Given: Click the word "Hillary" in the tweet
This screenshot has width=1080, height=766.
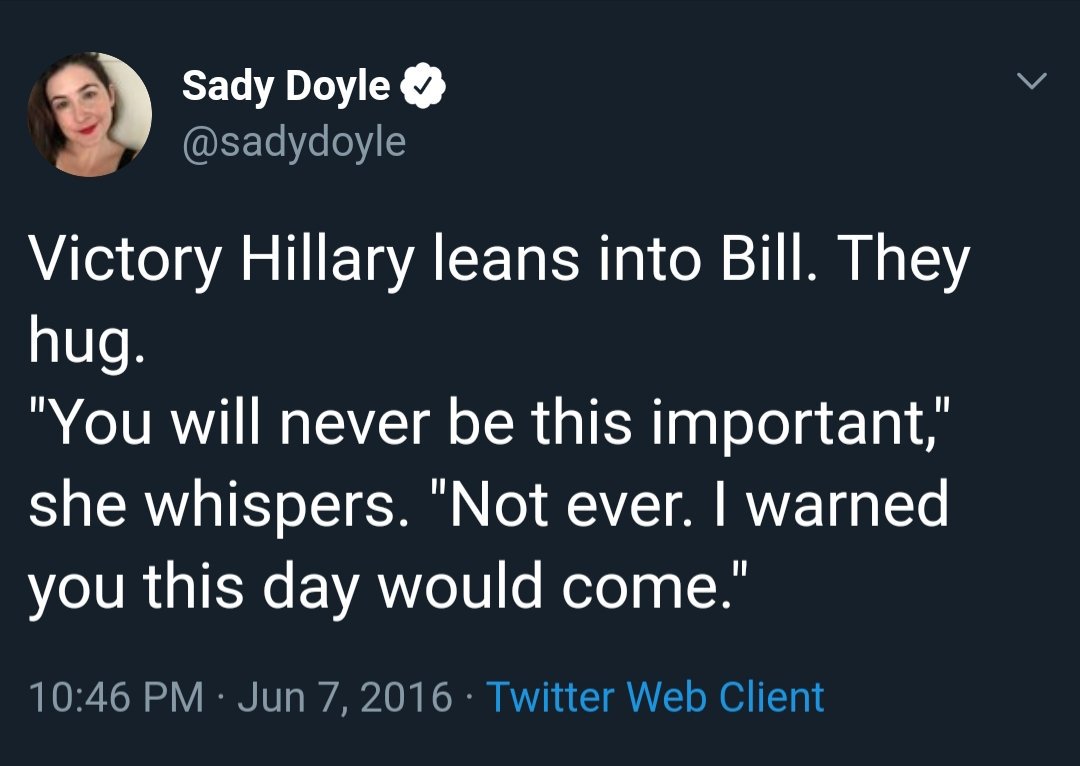Looking at the screenshot, I should [326, 262].
